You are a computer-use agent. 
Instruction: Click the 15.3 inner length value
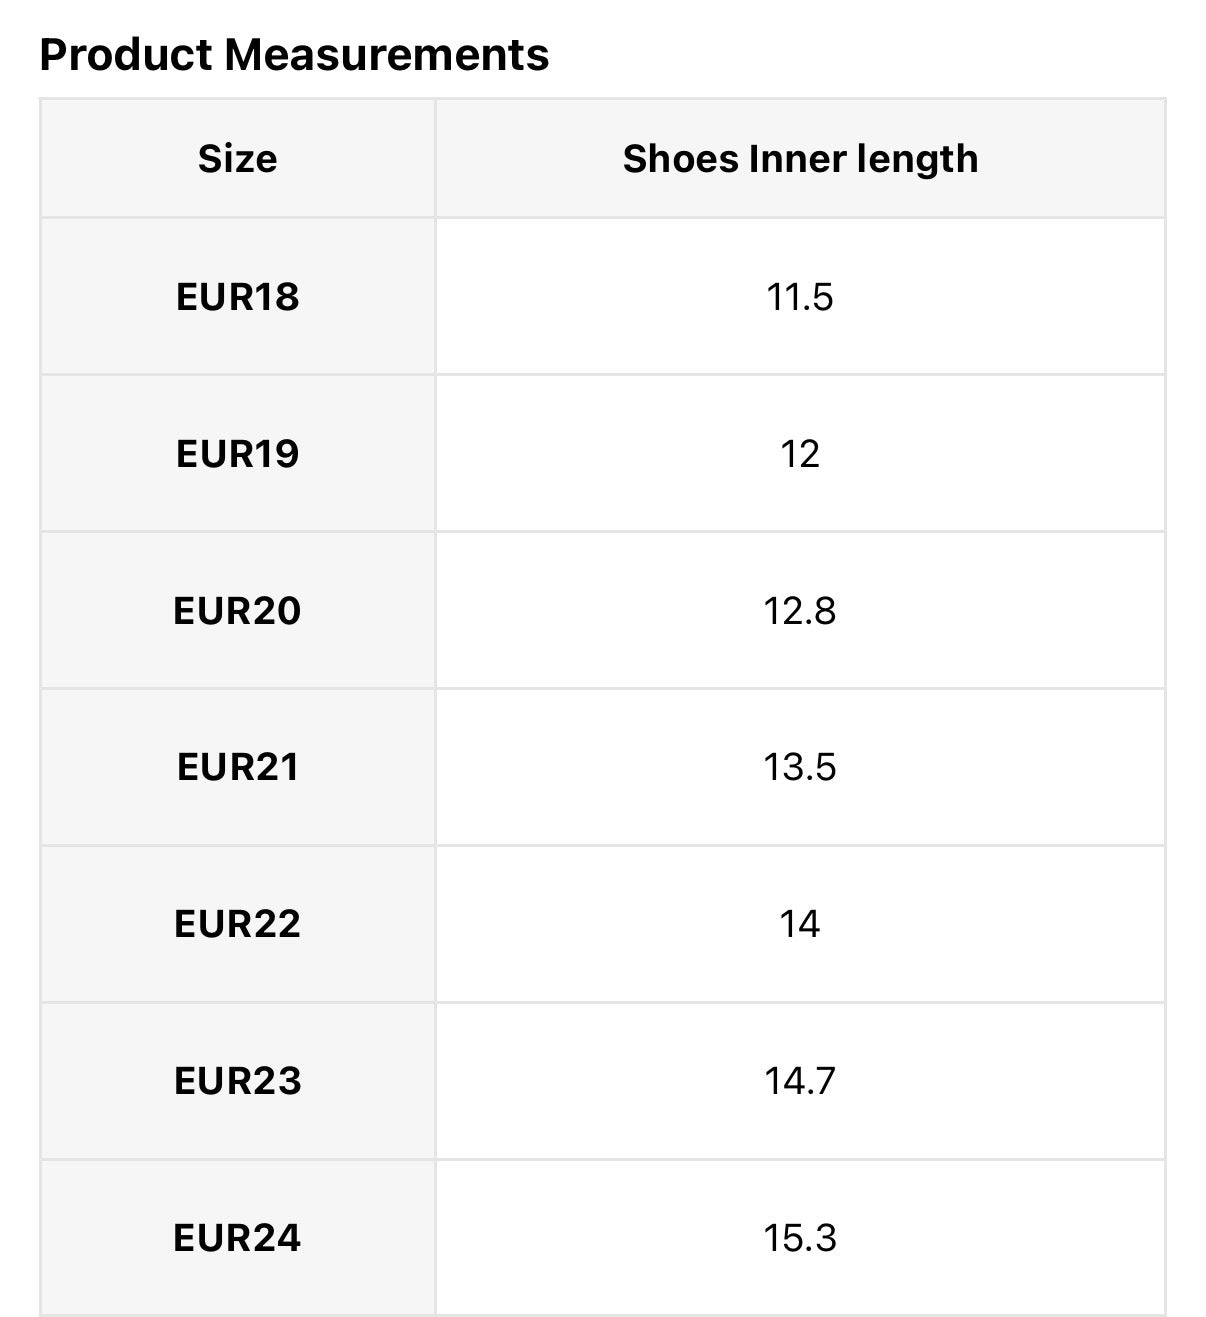click(x=800, y=1238)
